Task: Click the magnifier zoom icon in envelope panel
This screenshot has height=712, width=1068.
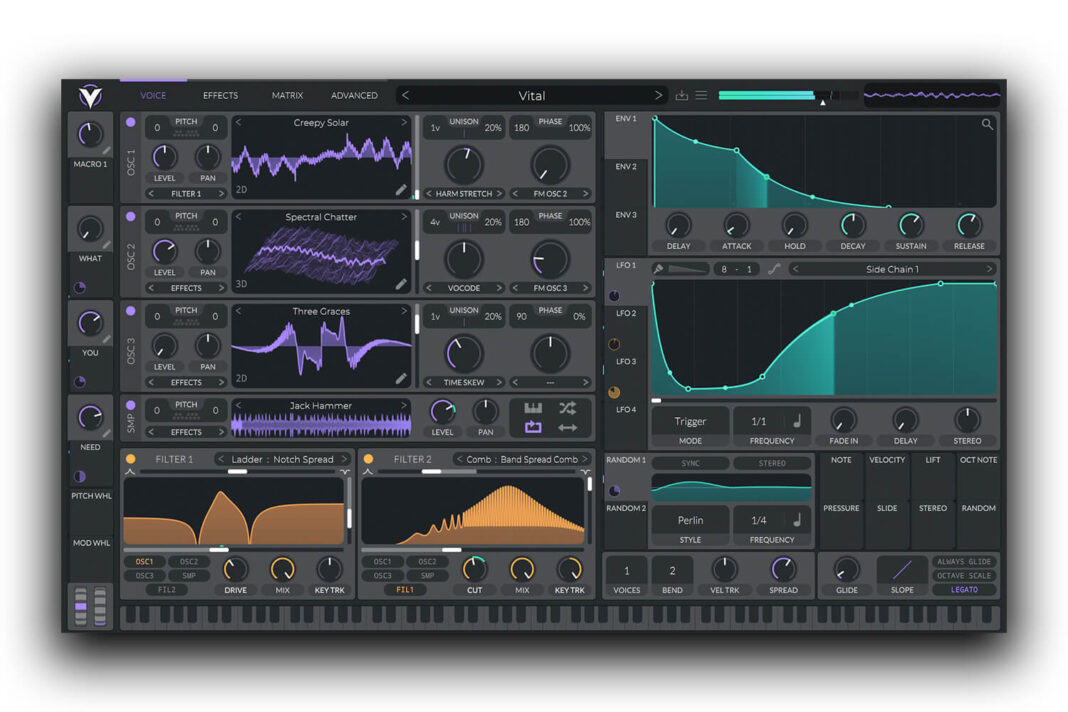Action: (988, 125)
